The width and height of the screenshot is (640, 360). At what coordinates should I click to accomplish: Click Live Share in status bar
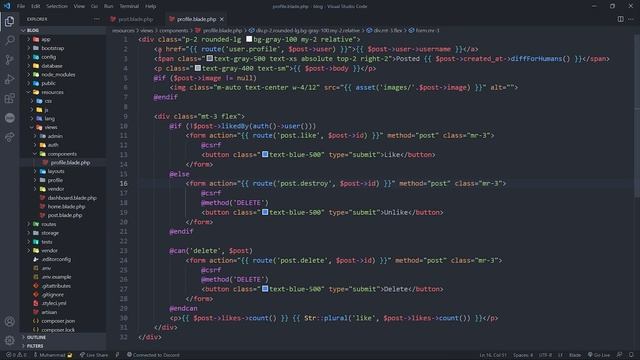[94, 355]
